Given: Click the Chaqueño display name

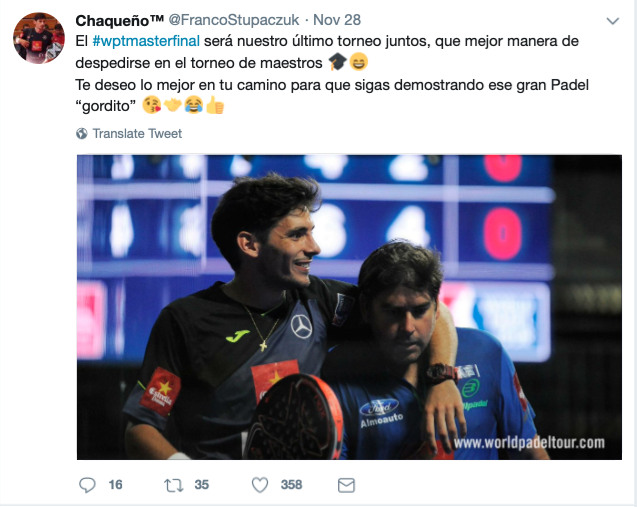Looking at the screenshot, I should coord(119,20).
